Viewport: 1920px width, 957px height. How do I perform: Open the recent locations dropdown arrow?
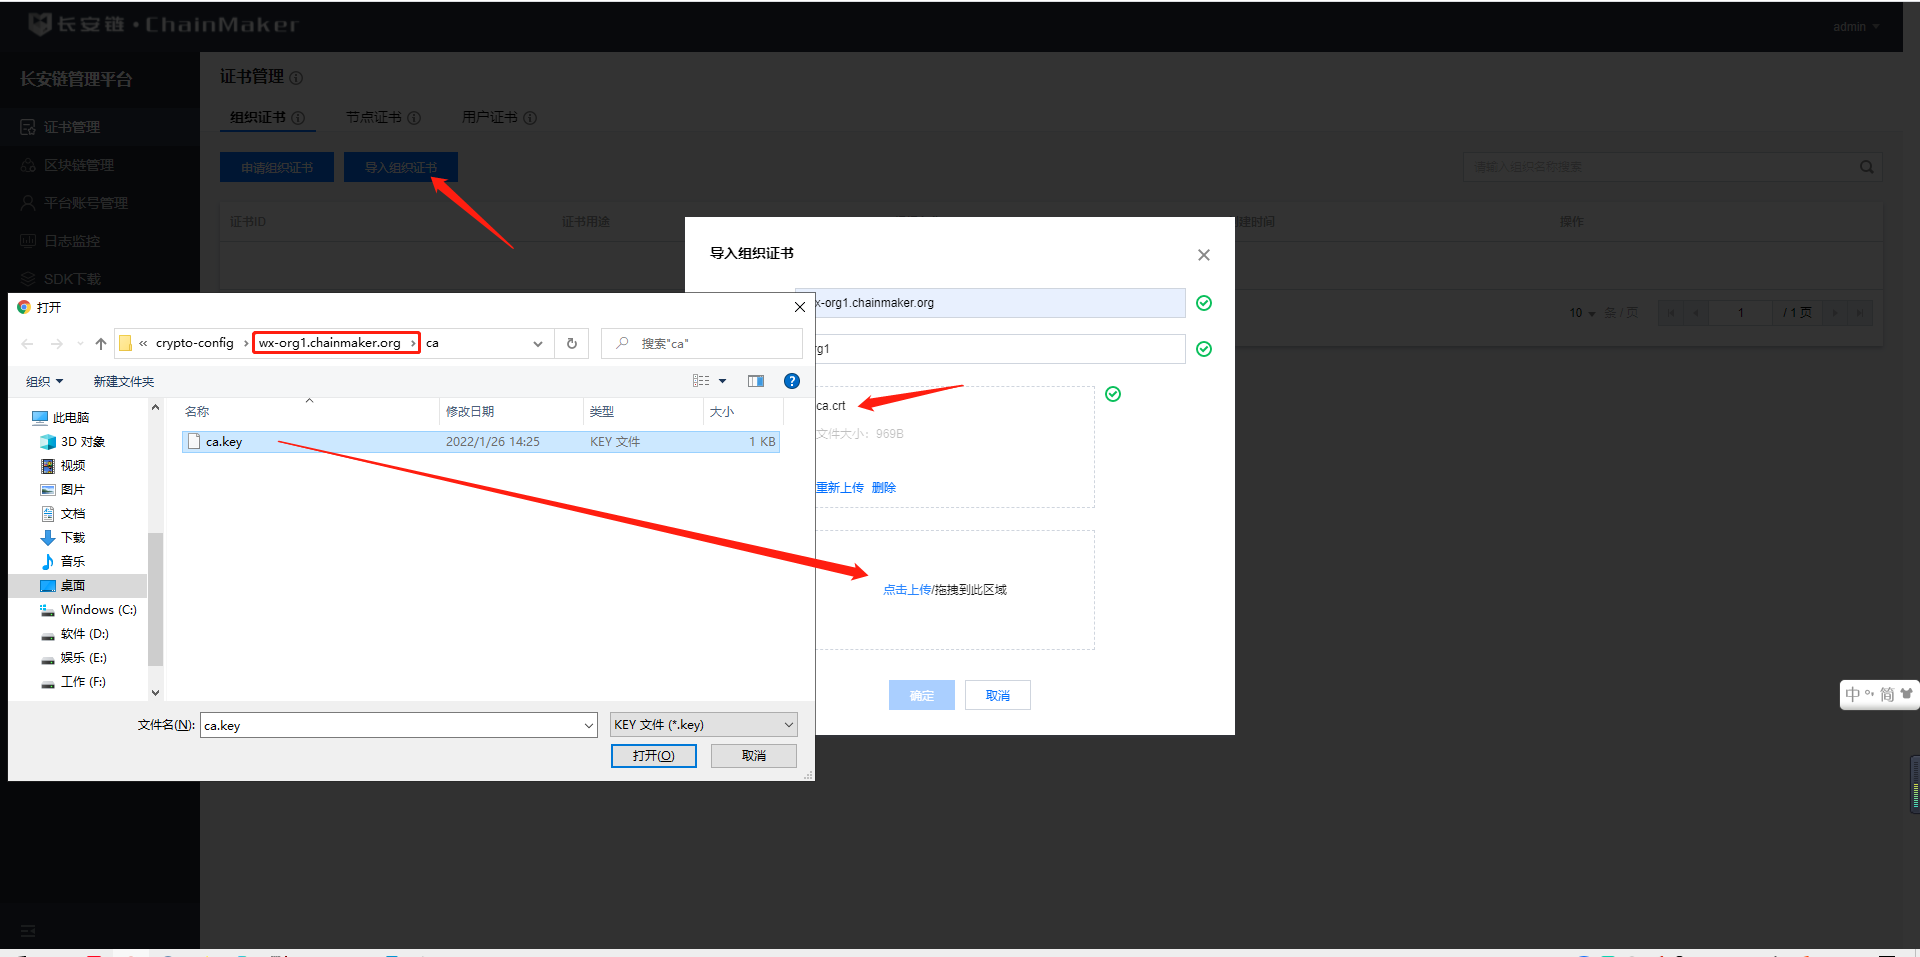80,344
